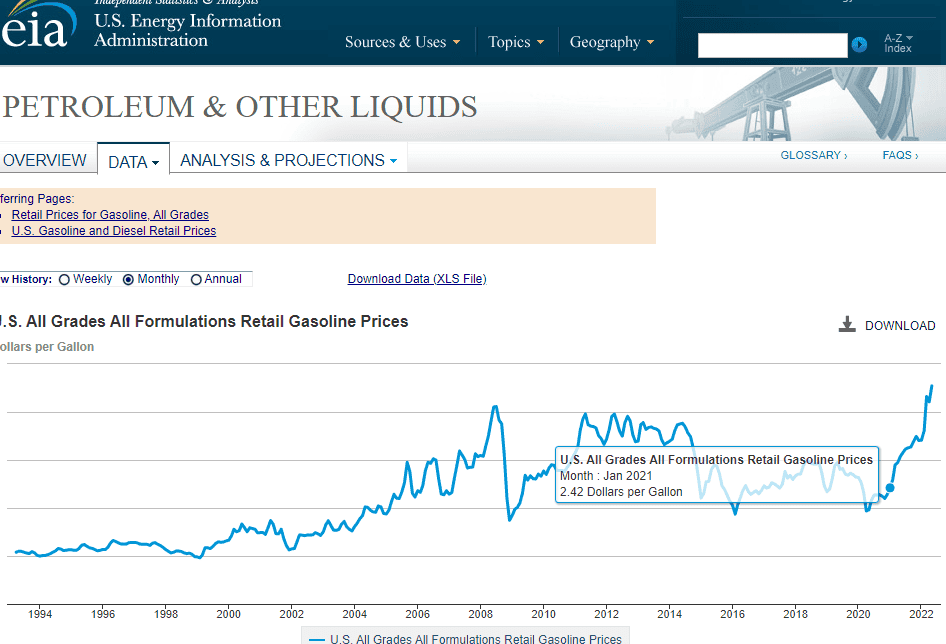Click the 2000 x-axis label
The width and height of the screenshot is (946, 644).
[x=229, y=614]
